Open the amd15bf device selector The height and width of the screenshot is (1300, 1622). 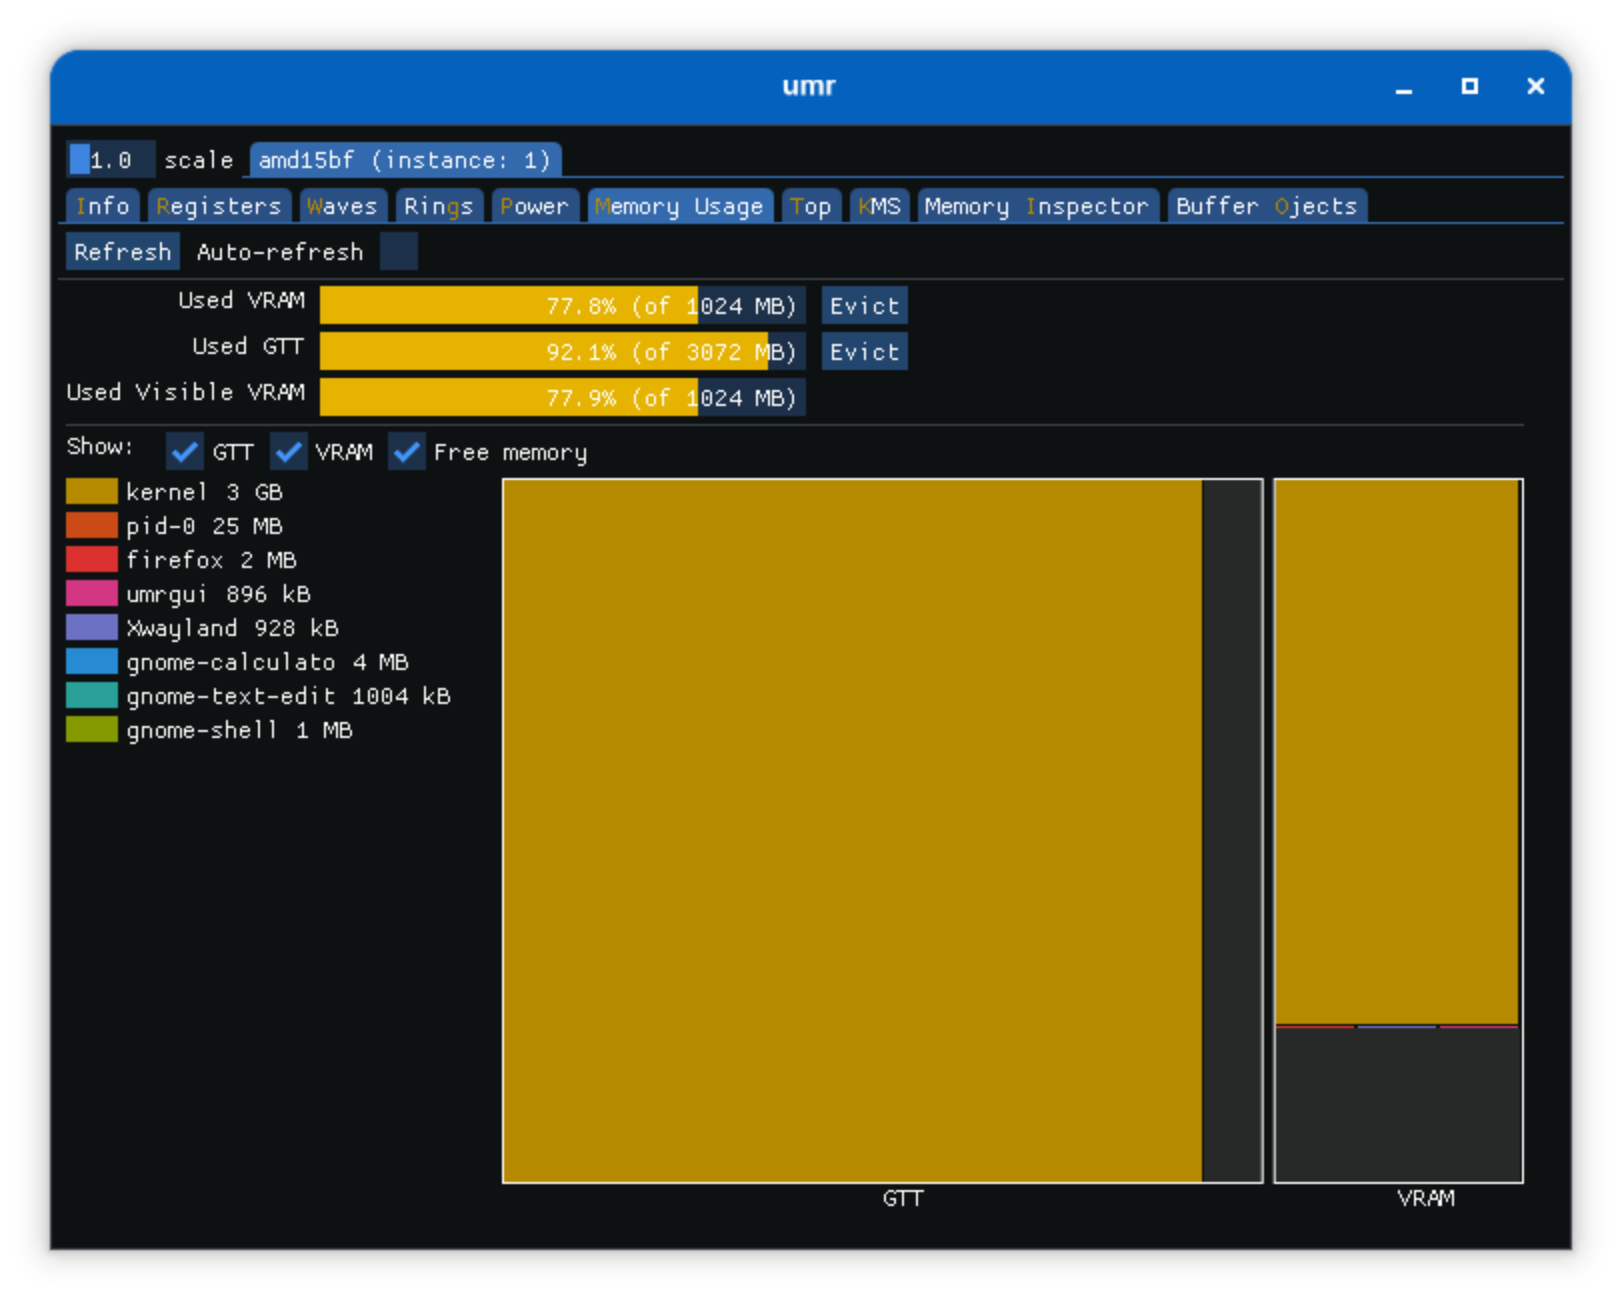click(x=405, y=159)
